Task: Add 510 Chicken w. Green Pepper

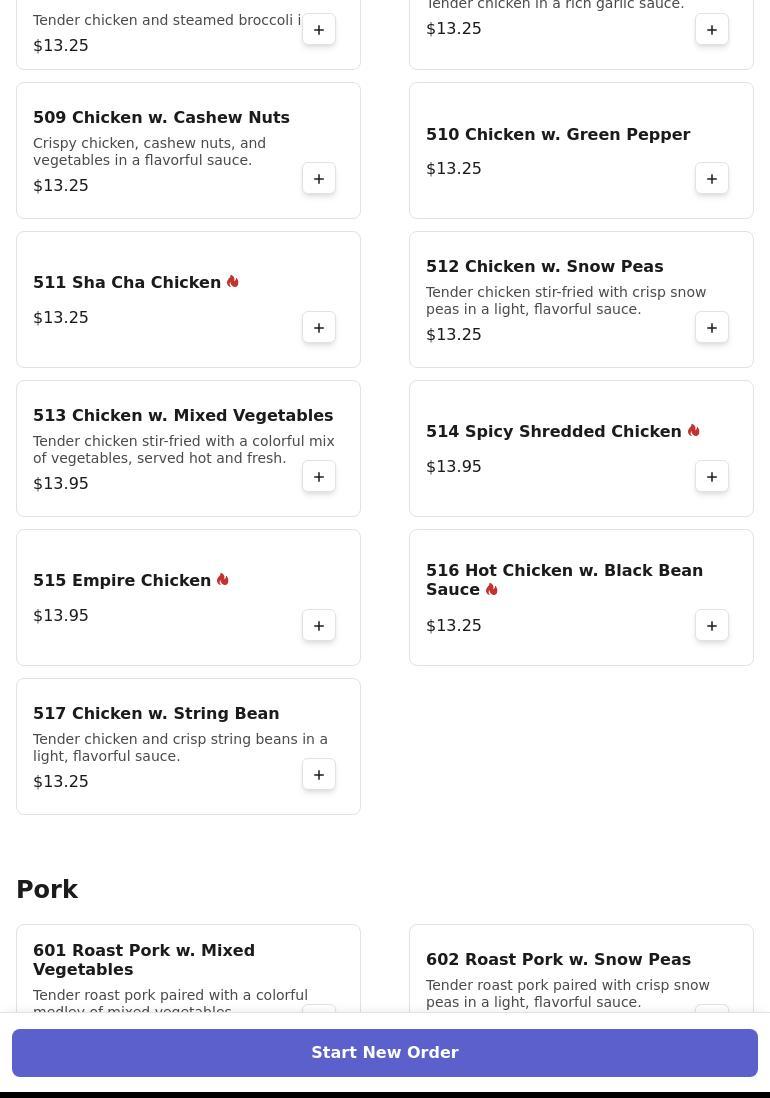Action: (x=711, y=179)
